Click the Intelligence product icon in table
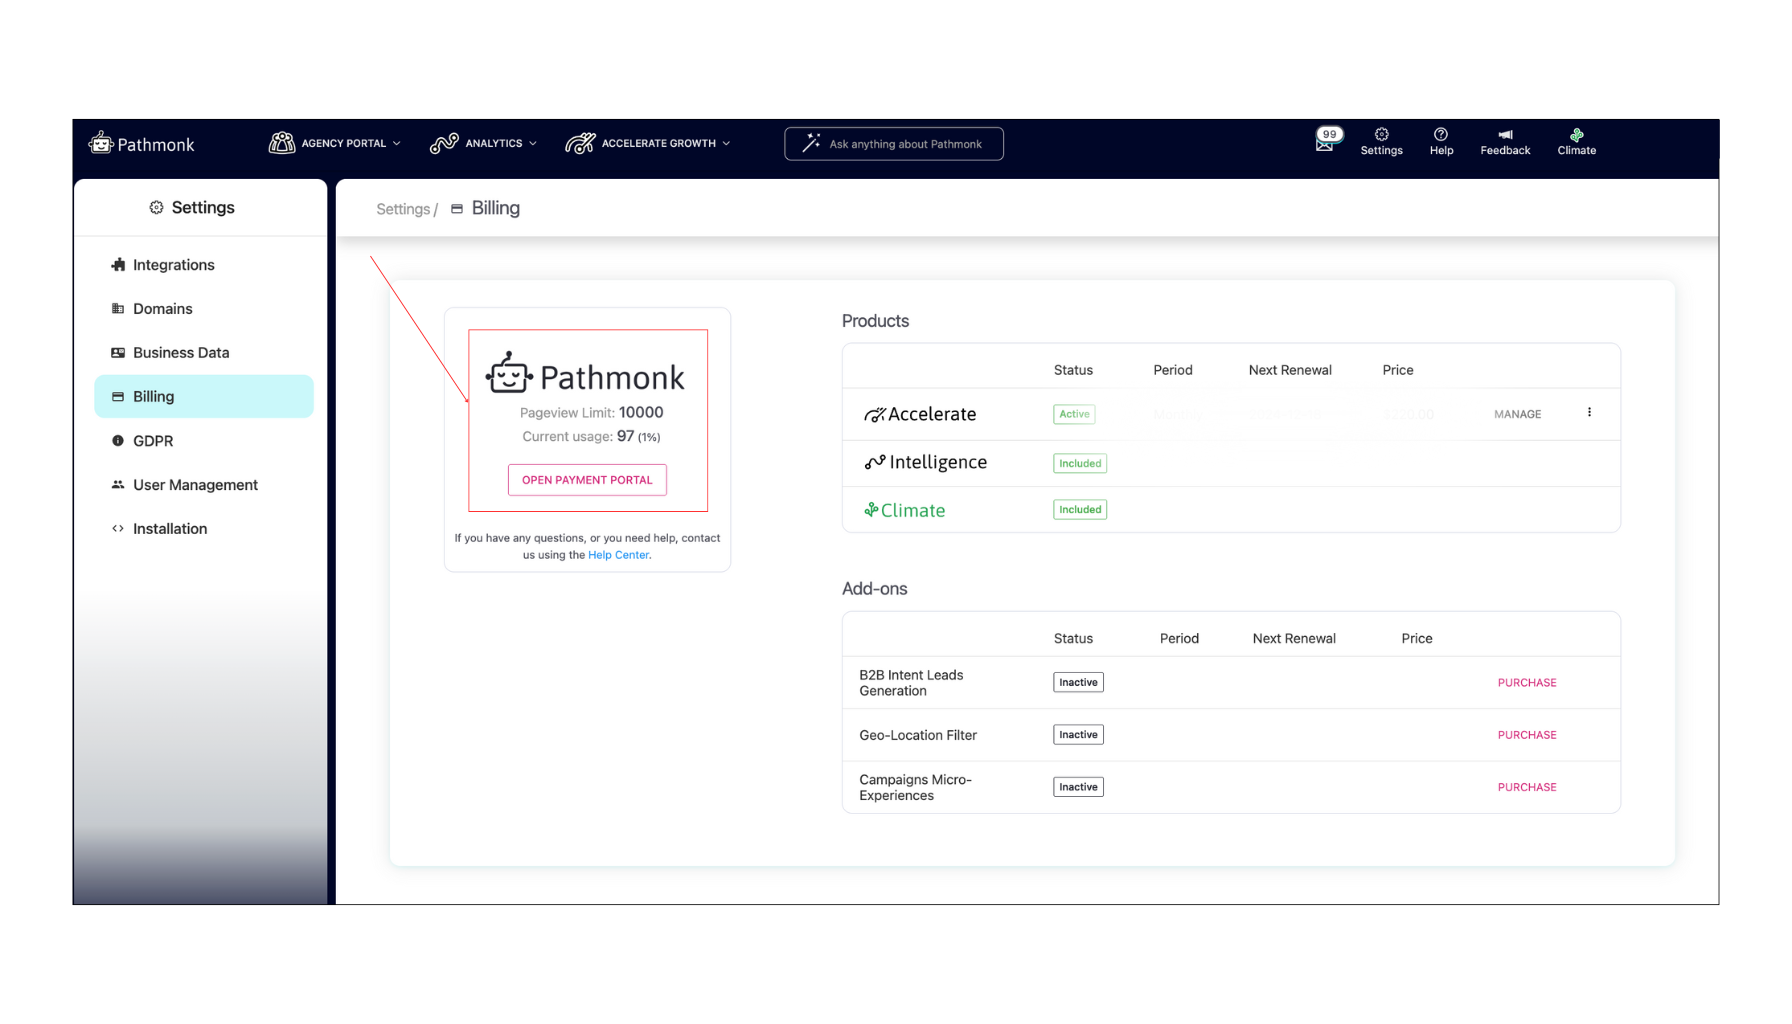The image size is (1792, 1024). click(875, 462)
